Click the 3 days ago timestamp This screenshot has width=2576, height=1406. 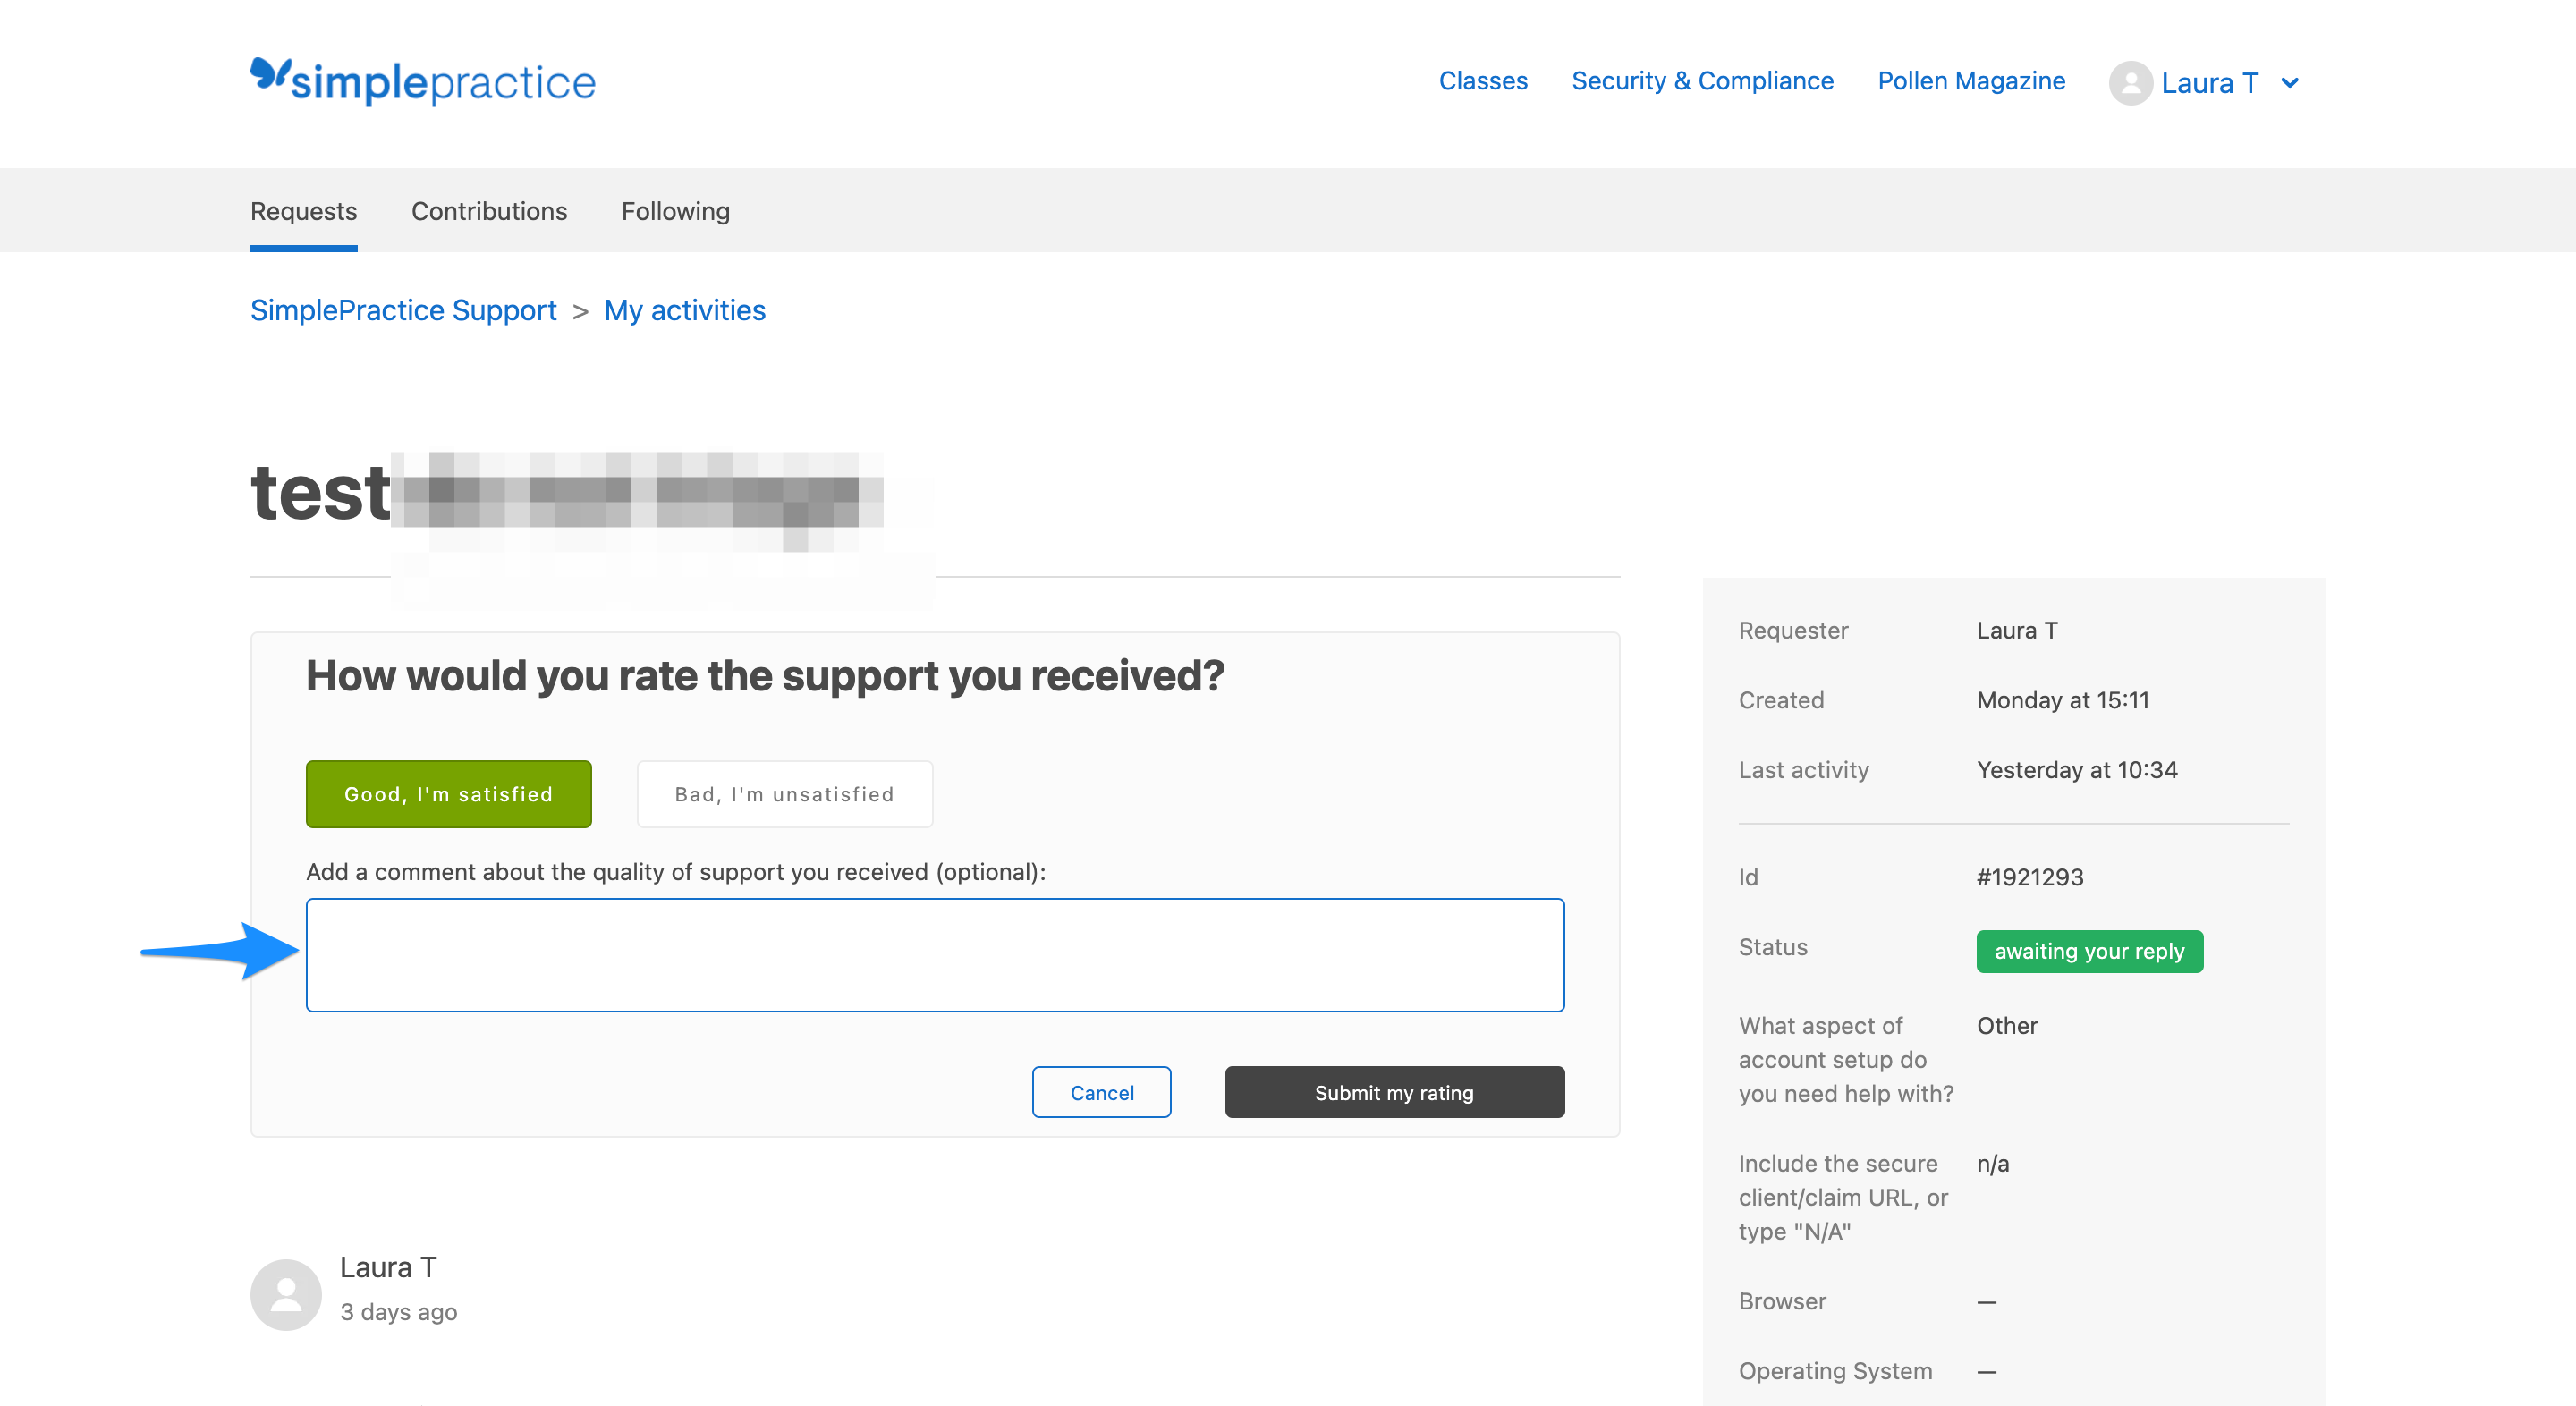[x=398, y=1311]
